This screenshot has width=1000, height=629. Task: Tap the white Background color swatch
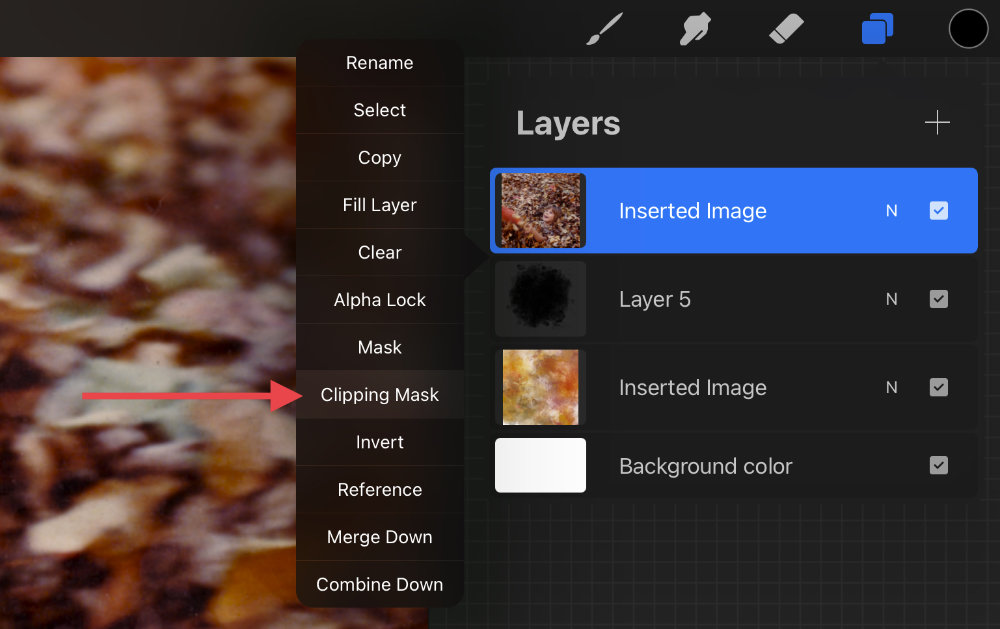tap(541, 465)
